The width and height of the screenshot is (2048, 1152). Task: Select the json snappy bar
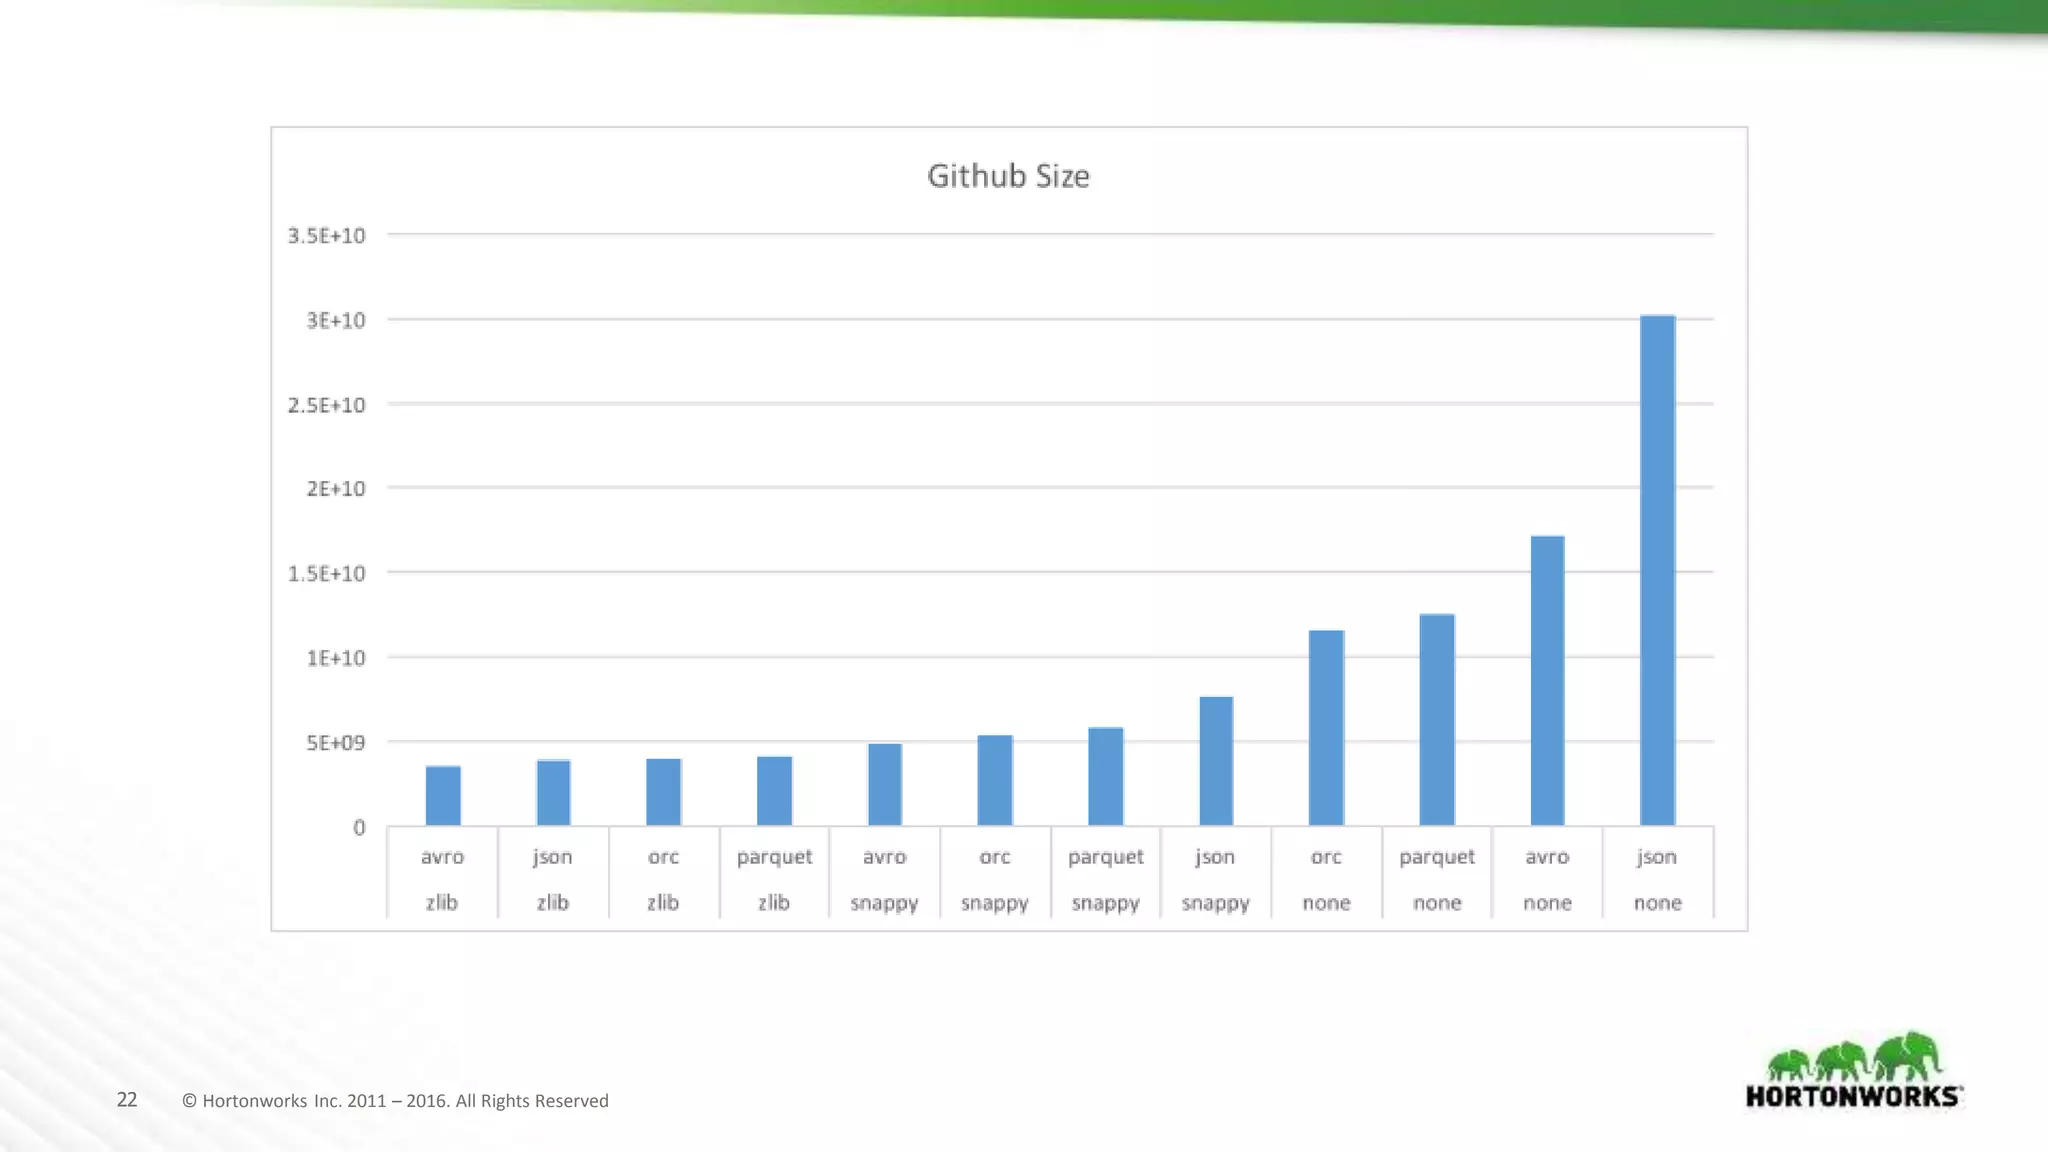1216,761
